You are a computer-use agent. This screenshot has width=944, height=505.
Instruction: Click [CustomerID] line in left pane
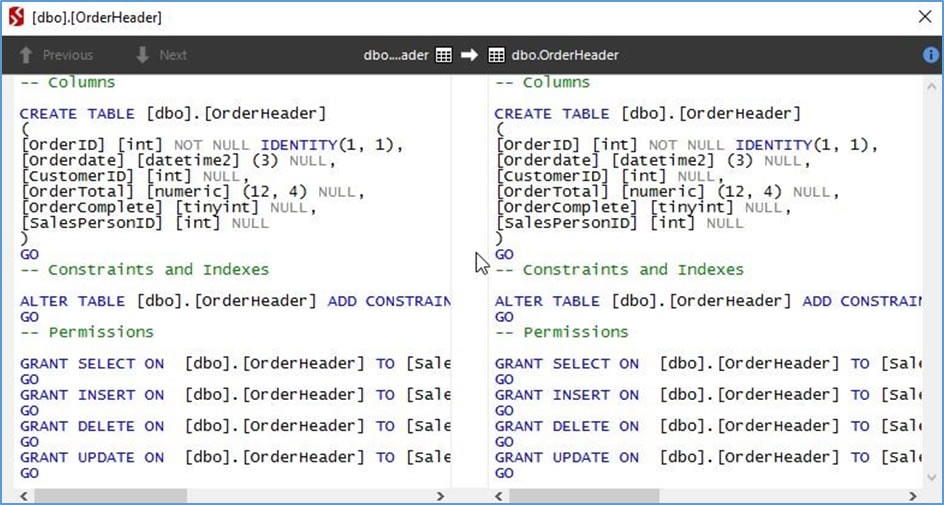click(x=135, y=176)
